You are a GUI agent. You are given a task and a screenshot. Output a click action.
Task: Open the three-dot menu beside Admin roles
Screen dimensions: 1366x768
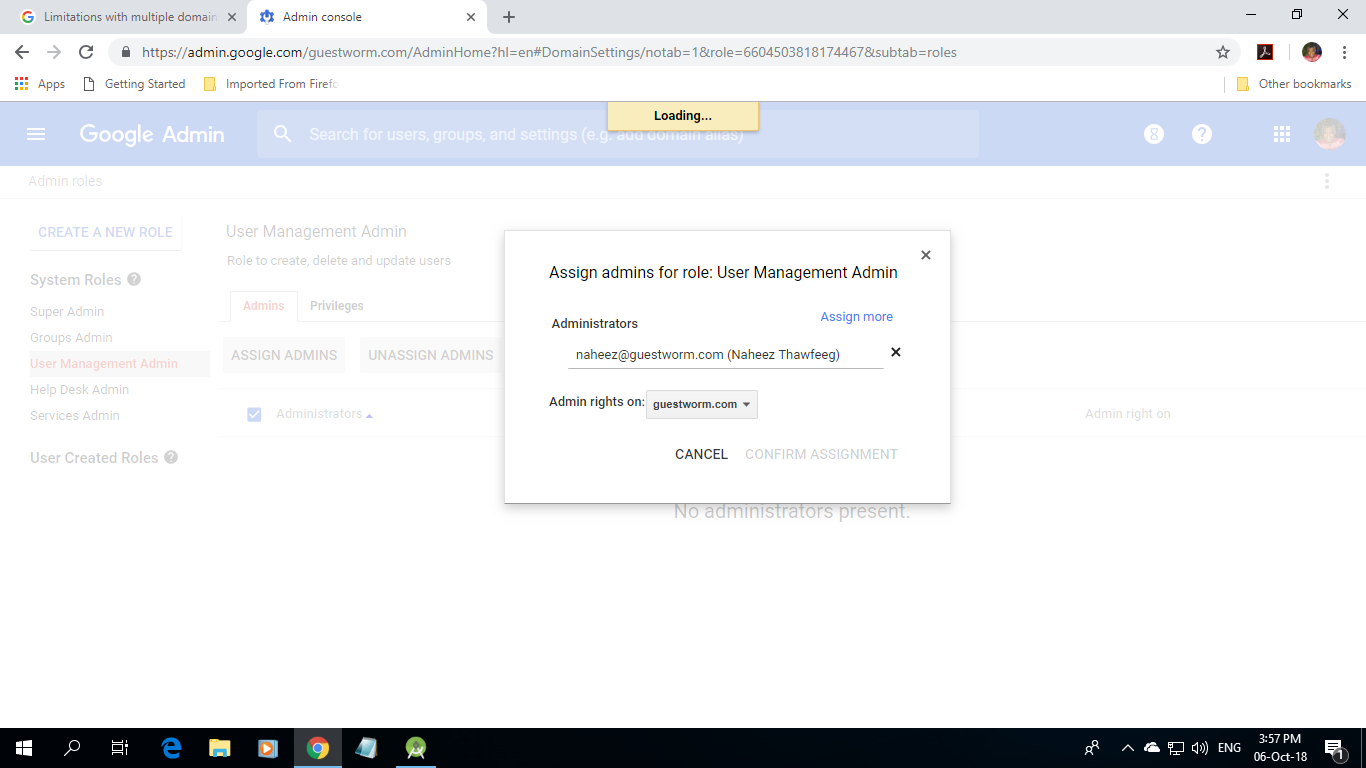1327,181
